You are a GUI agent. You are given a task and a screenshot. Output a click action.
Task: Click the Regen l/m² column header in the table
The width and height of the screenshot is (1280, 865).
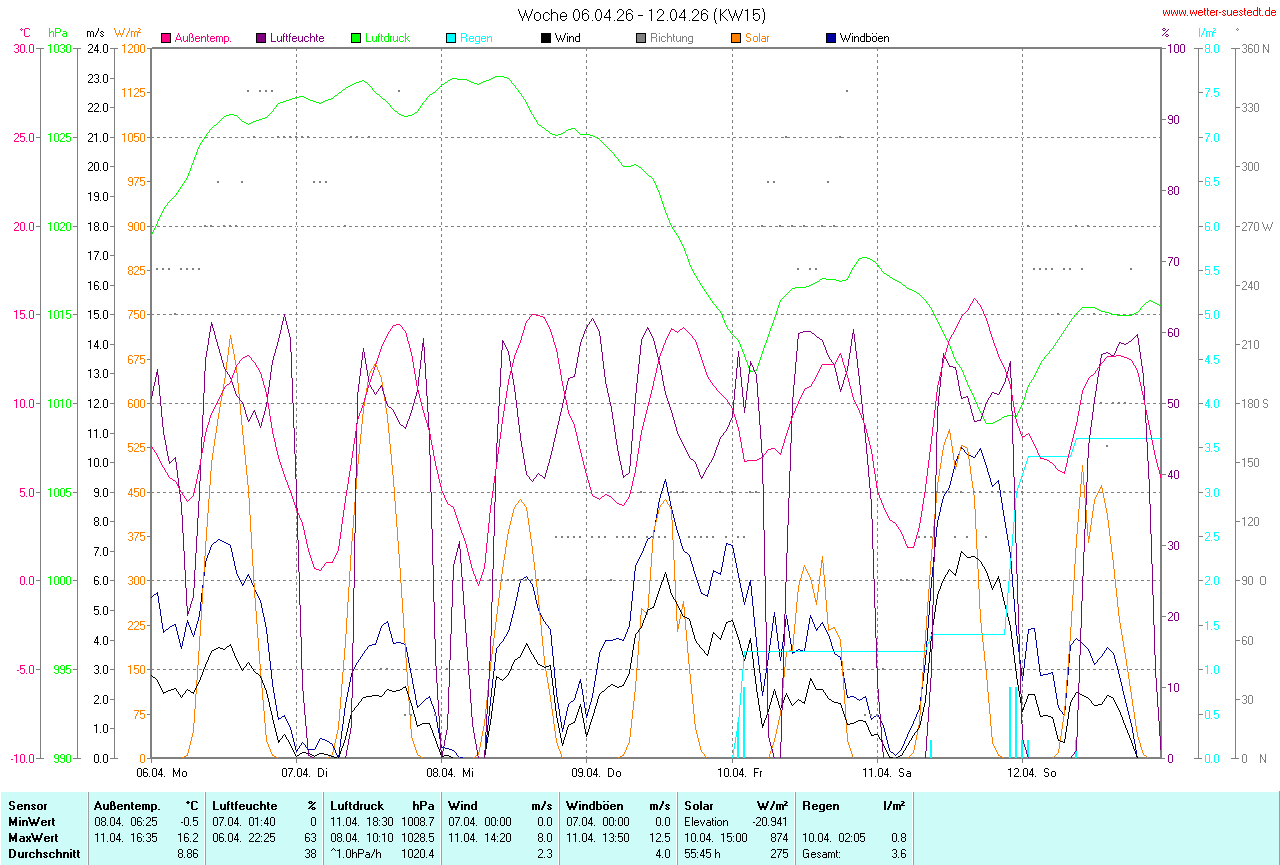point(853,805)
